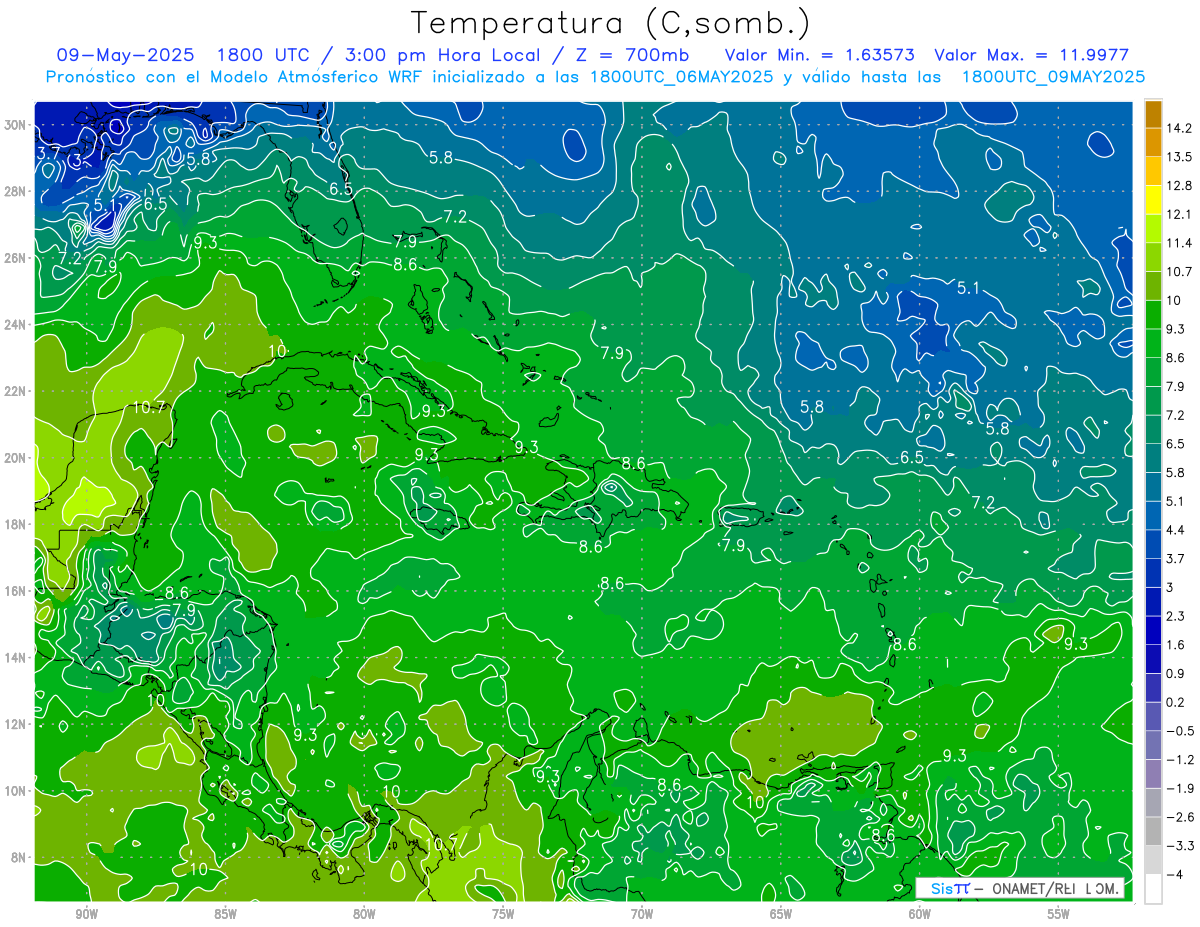Click the 22N latitude axis label

pos(16,391)
